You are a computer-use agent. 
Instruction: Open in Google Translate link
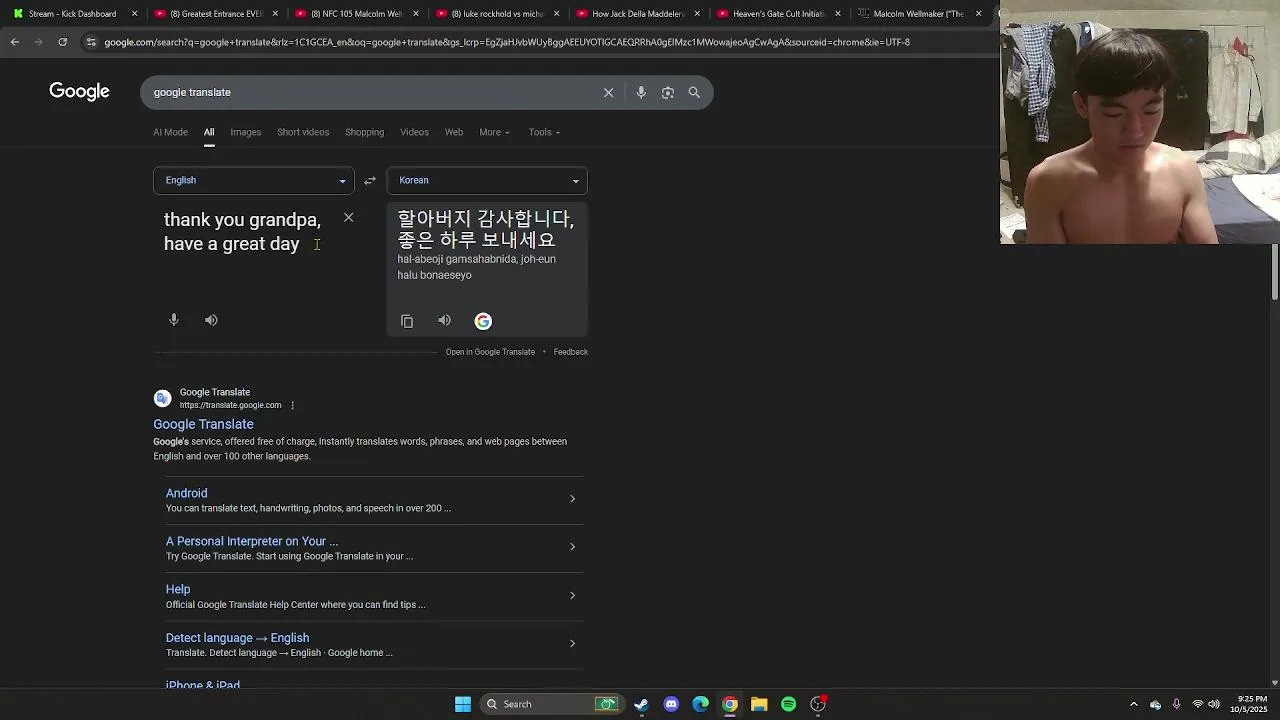(x=490, y=352)
